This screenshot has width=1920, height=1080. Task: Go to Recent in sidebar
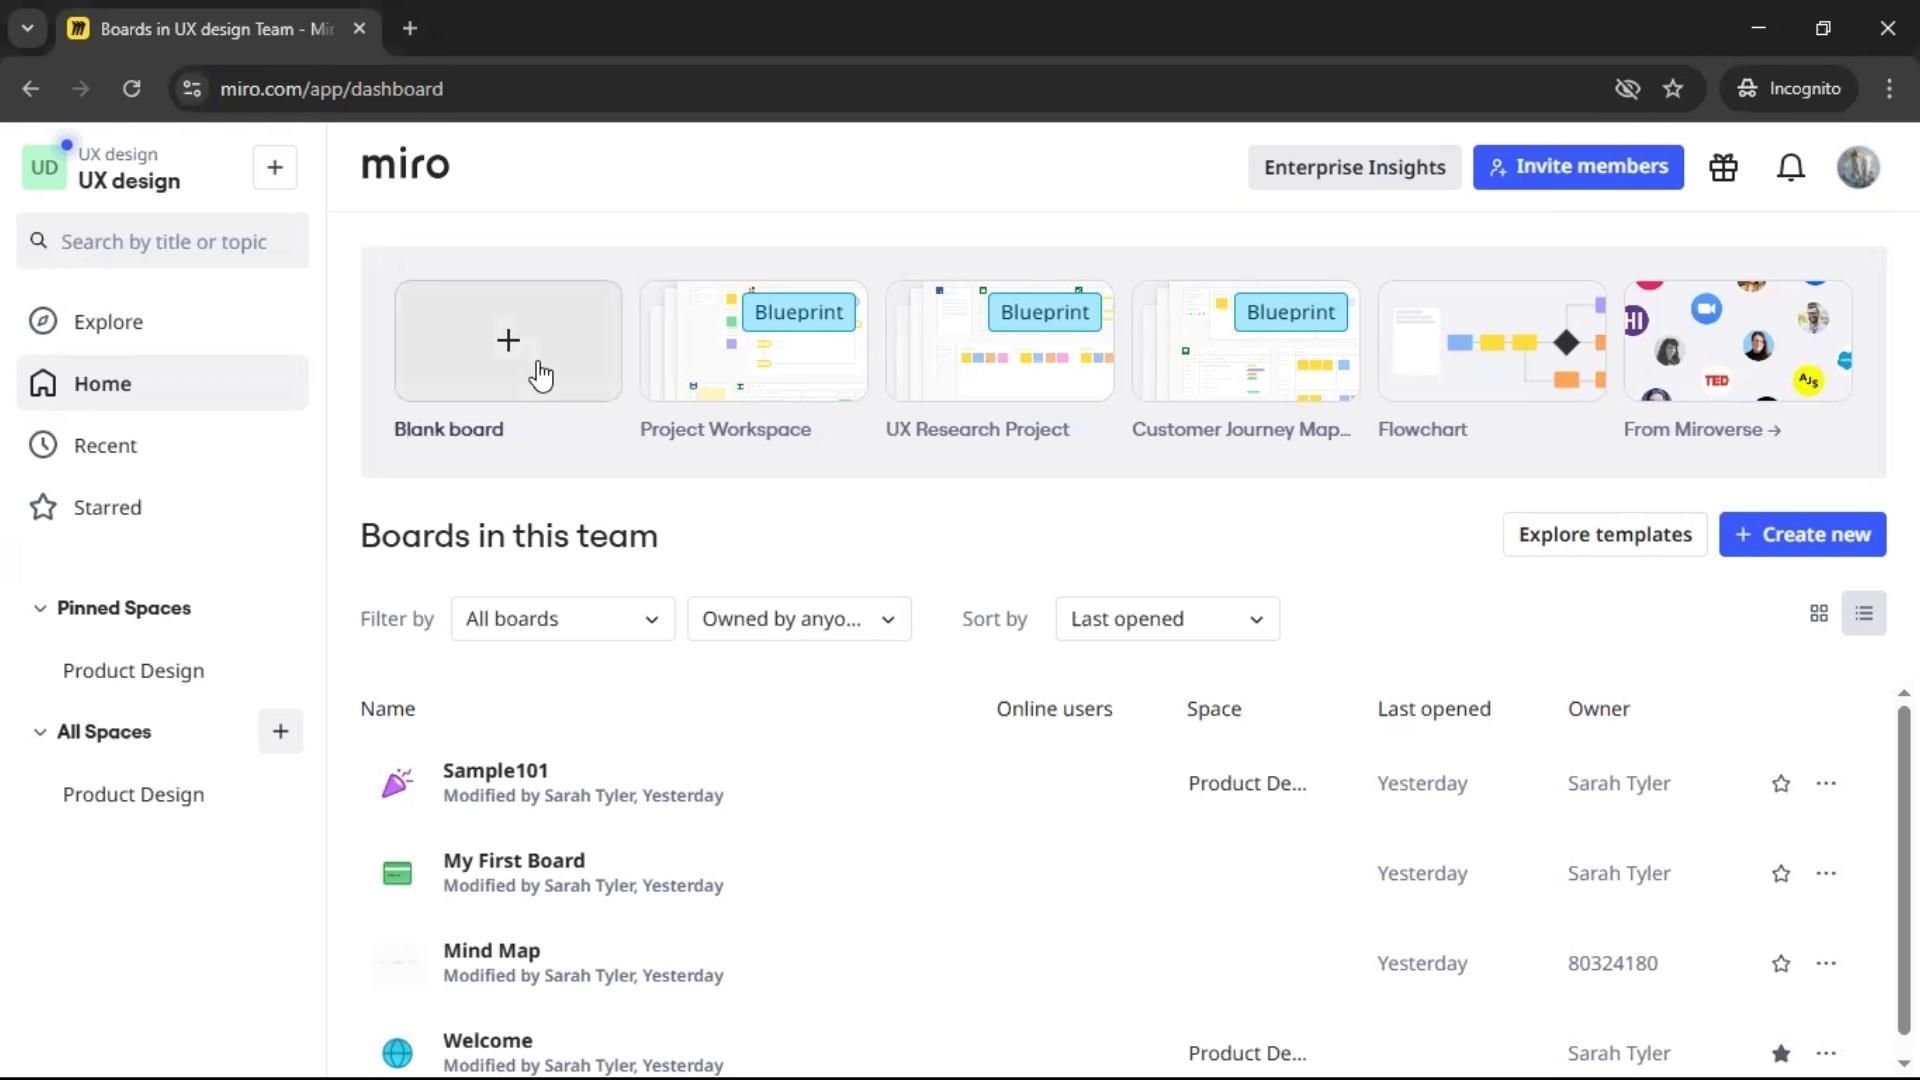(105, 446)
